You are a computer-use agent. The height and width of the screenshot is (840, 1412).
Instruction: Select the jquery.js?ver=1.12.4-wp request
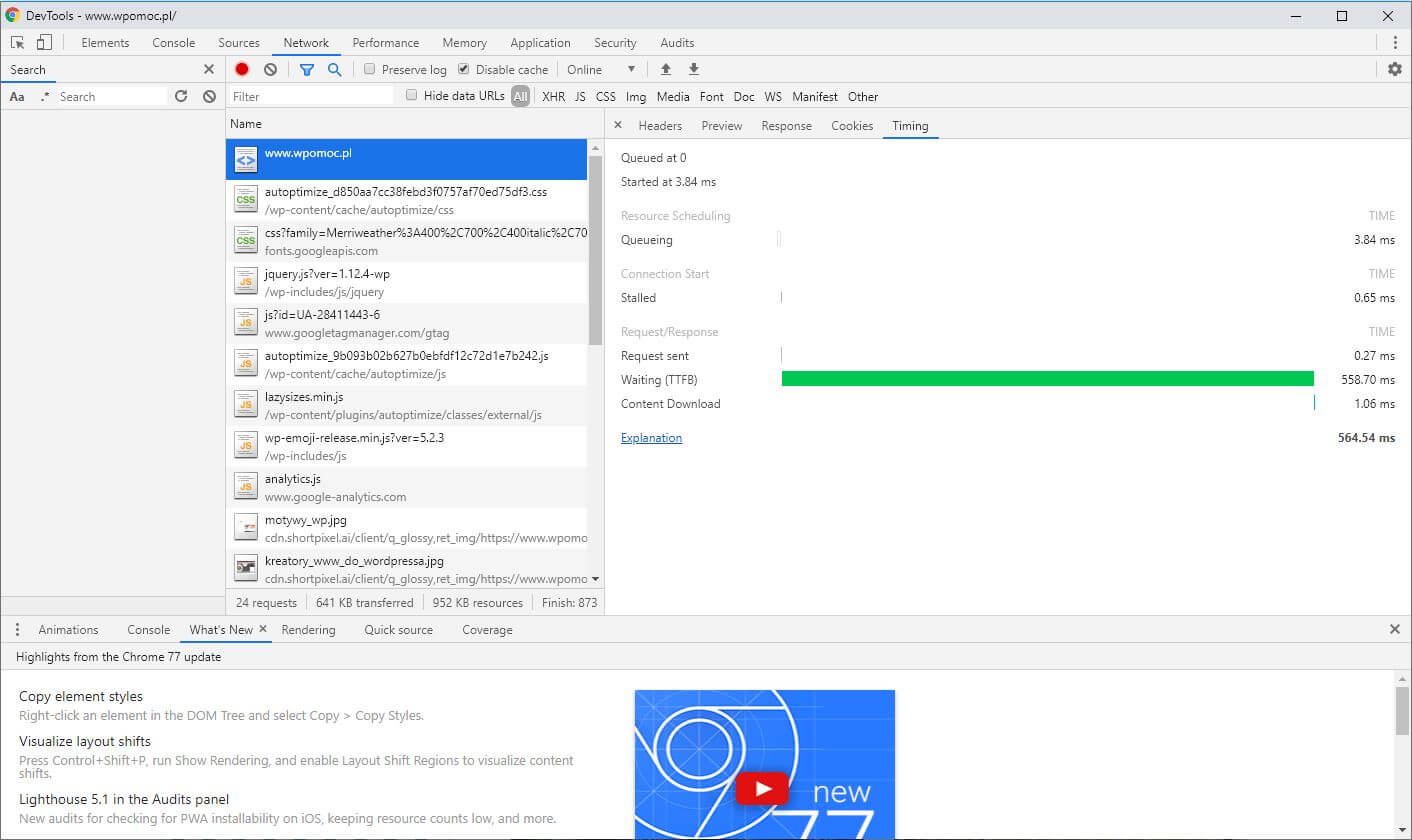click(x=406, y=282)
